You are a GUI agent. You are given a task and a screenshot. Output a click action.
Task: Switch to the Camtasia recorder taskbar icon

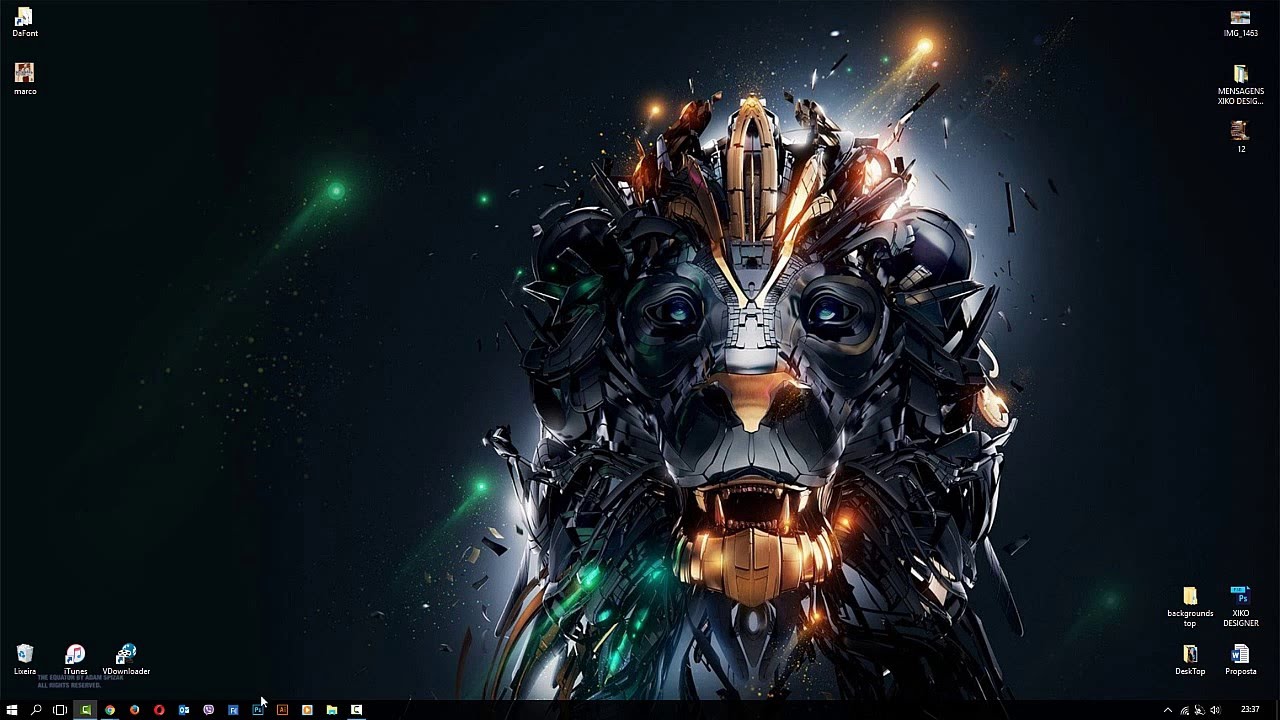[x=356, y=710]
